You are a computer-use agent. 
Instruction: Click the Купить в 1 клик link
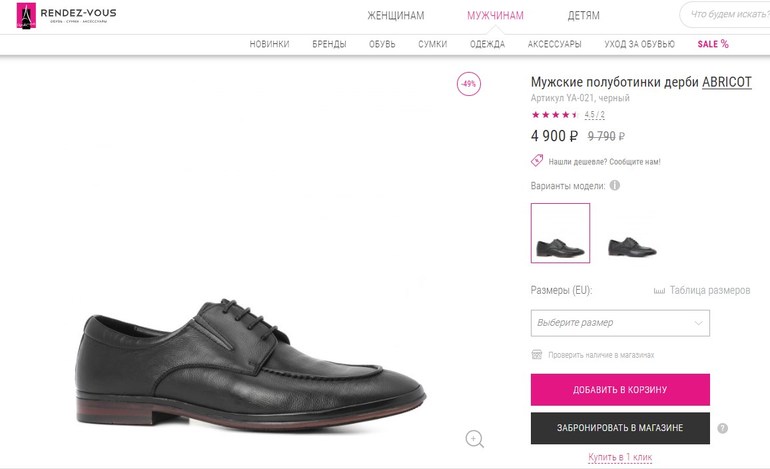coord(620,457)
